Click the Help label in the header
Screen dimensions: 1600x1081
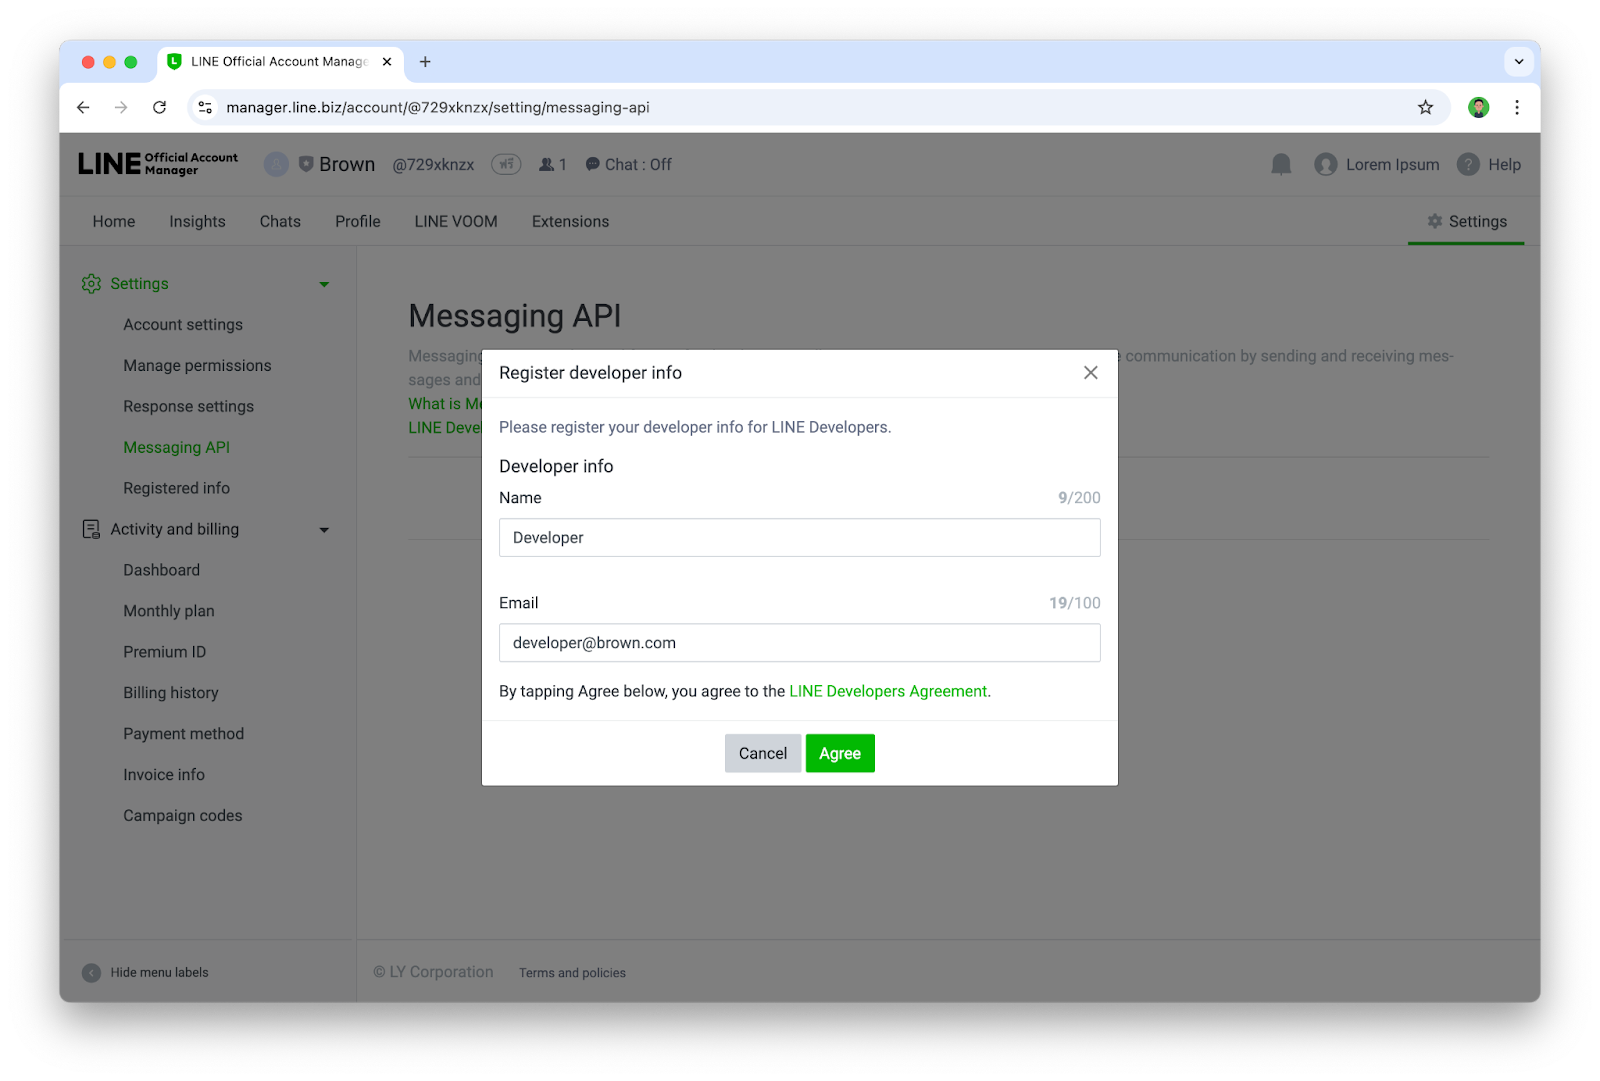click(1504, 164)
